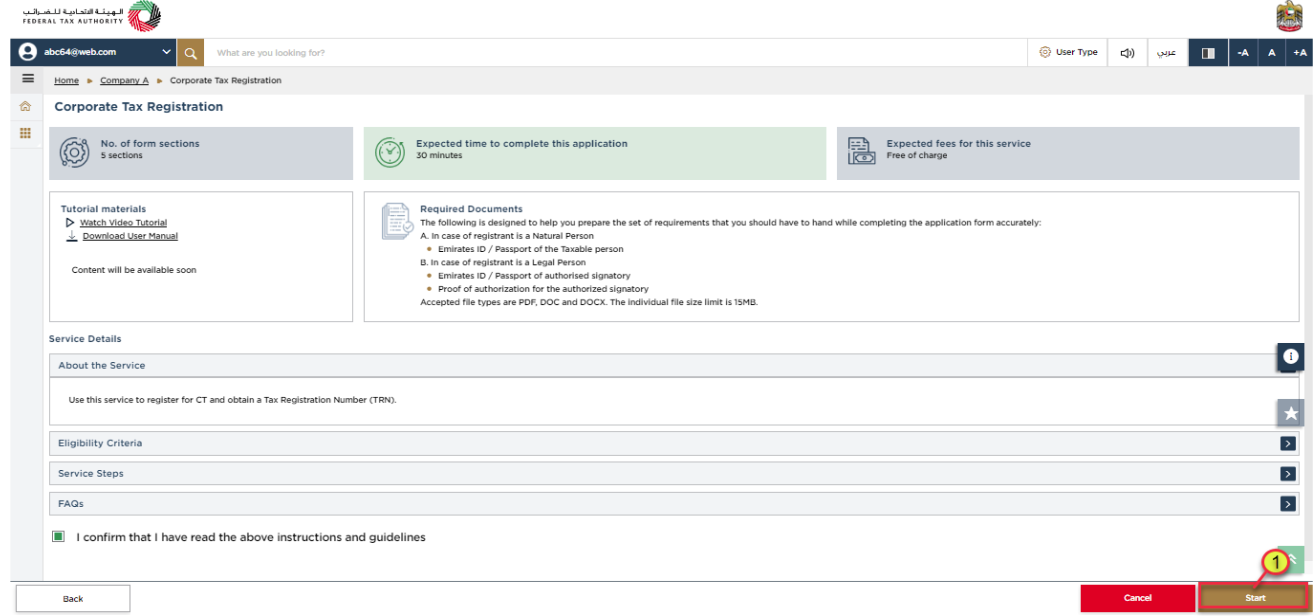Open the User Type menu

click(x=1068, y=52)
